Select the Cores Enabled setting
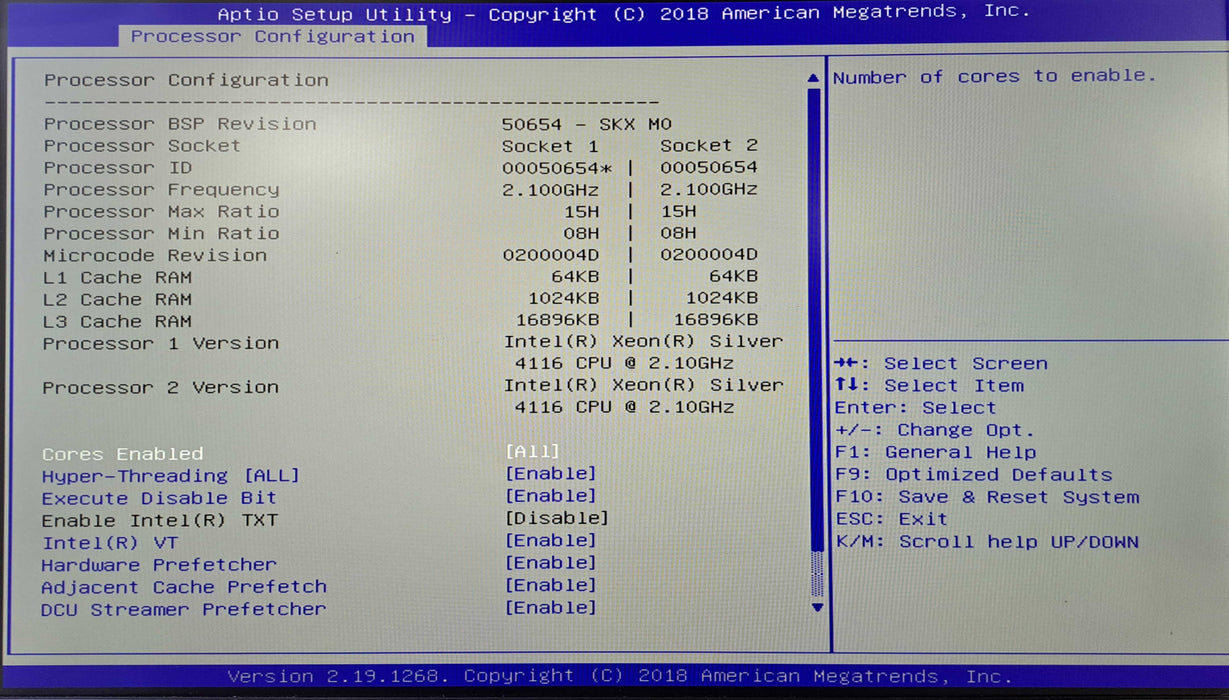Screen dimensions: 1229x700 (122, 454)
